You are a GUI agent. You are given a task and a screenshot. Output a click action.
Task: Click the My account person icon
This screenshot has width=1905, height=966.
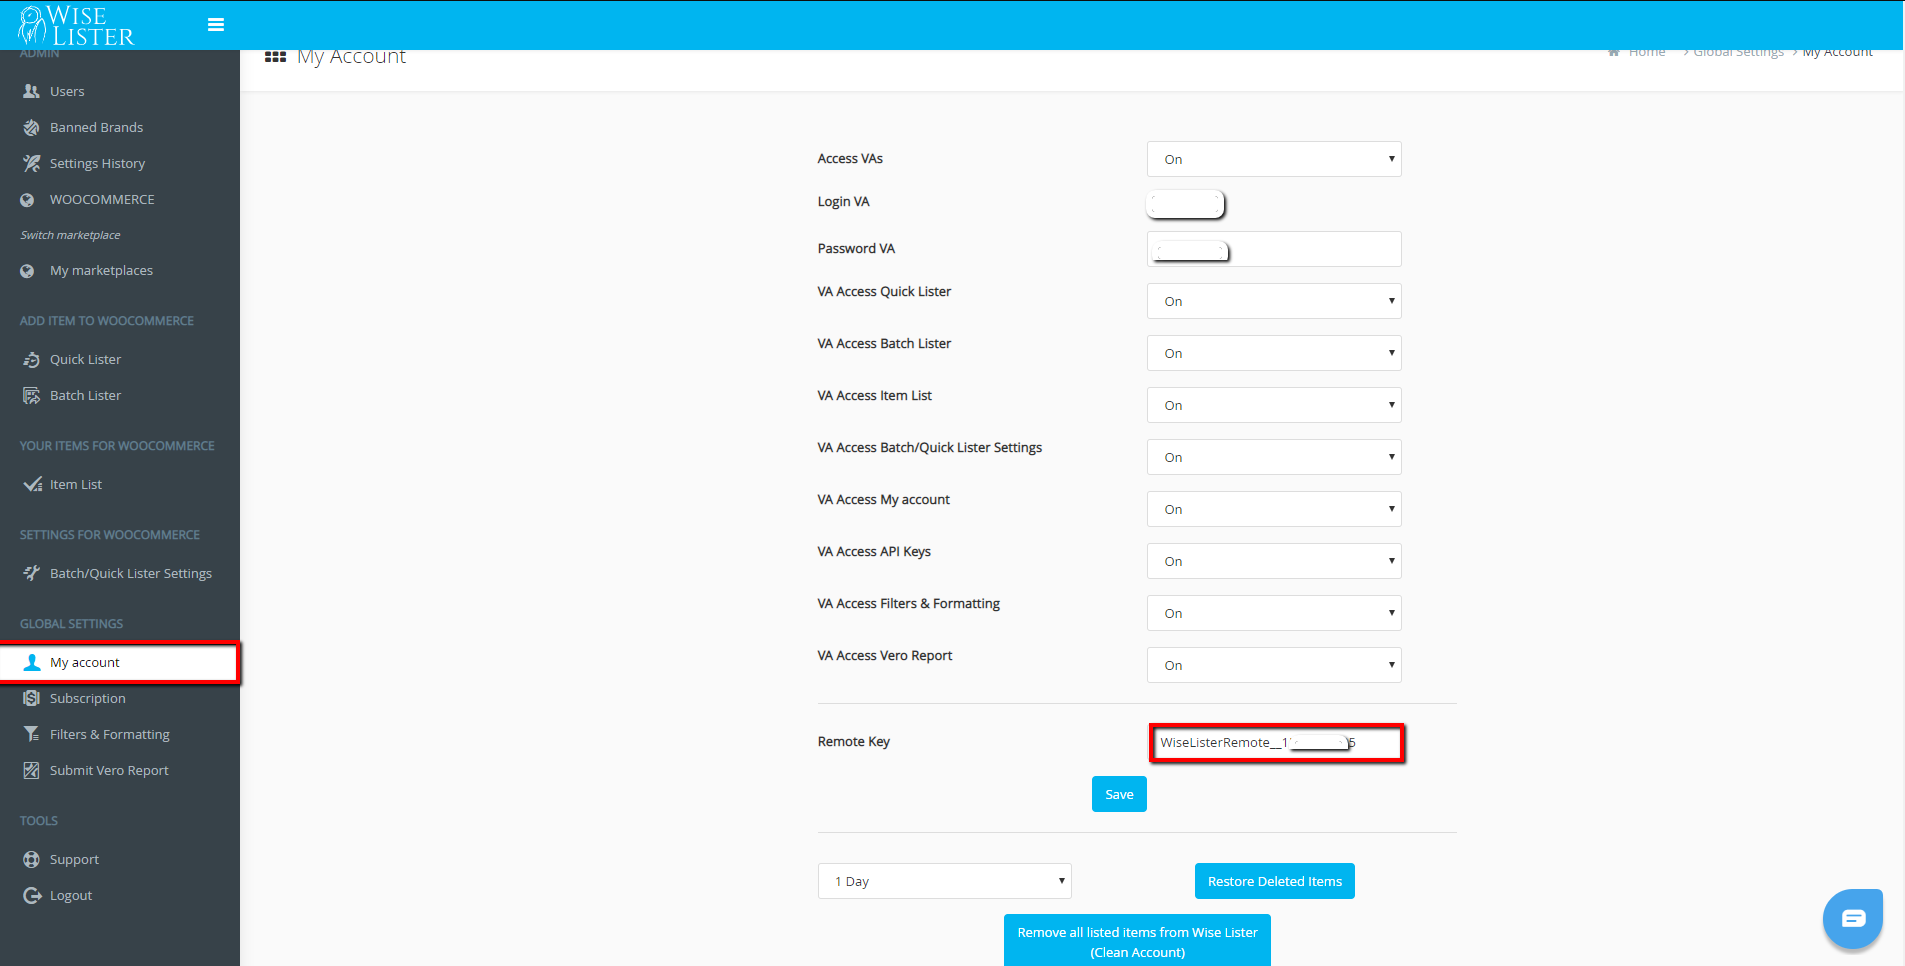coord(32,662)
